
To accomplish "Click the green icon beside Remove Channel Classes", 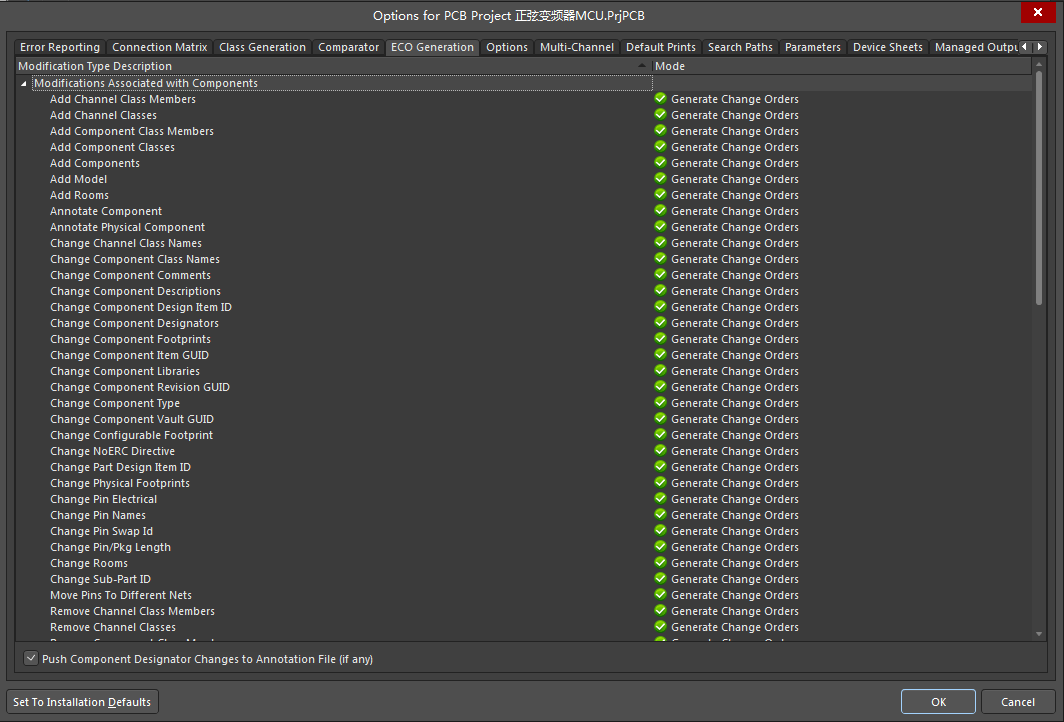I will (x=660, y=627).
